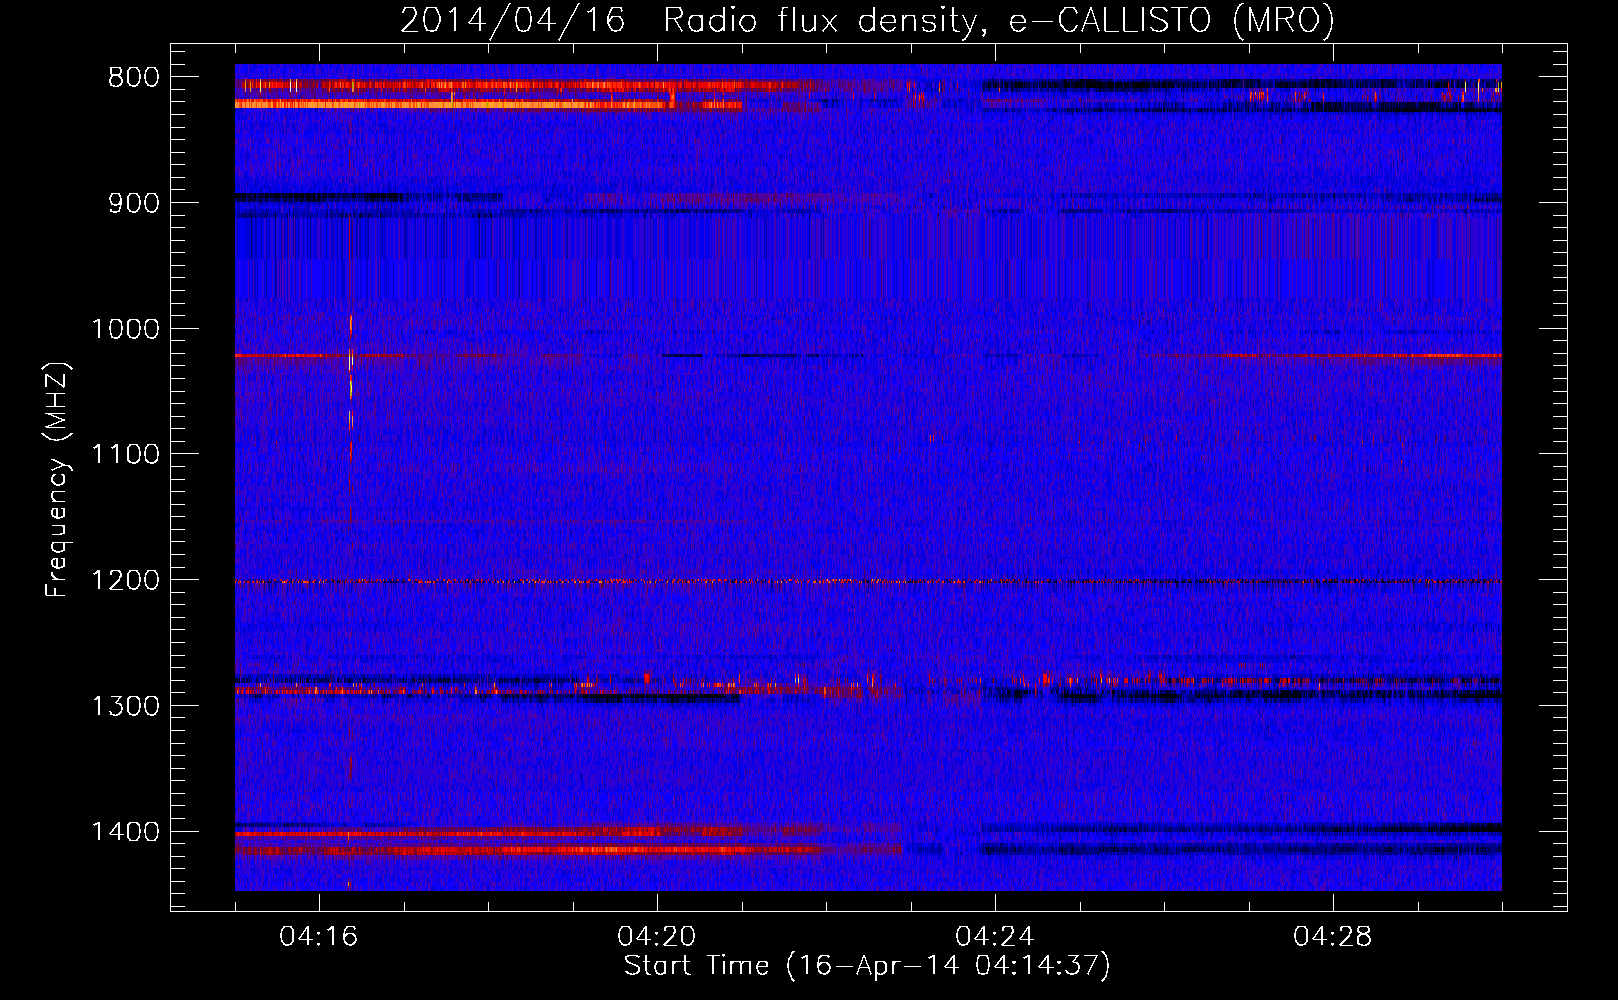Click the 04:16 time axis label
Image resolution: width=1618 pixels, height=1000 pixels.
pos(319,937)
